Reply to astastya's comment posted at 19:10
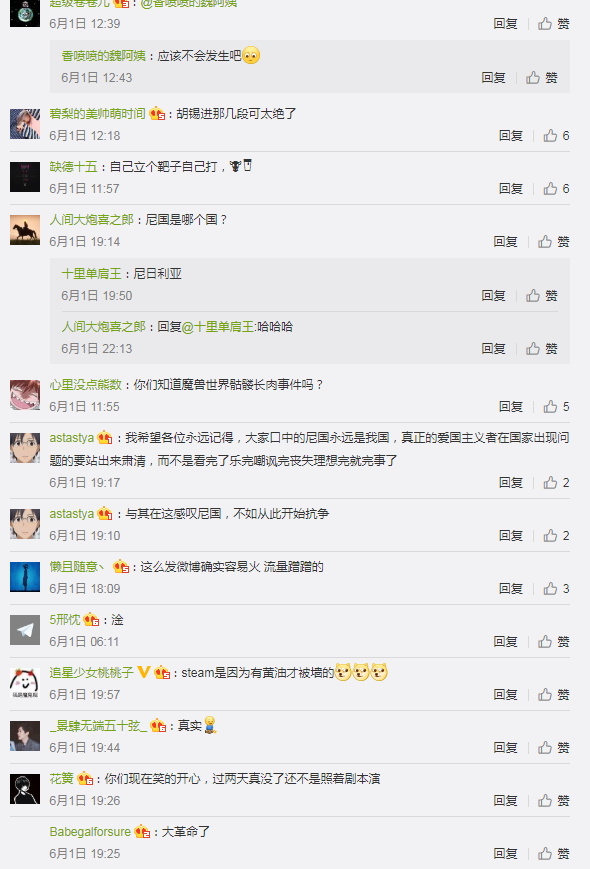Viewport: 590px width, 869px height. pyautogui.click(x=510, y=535)
